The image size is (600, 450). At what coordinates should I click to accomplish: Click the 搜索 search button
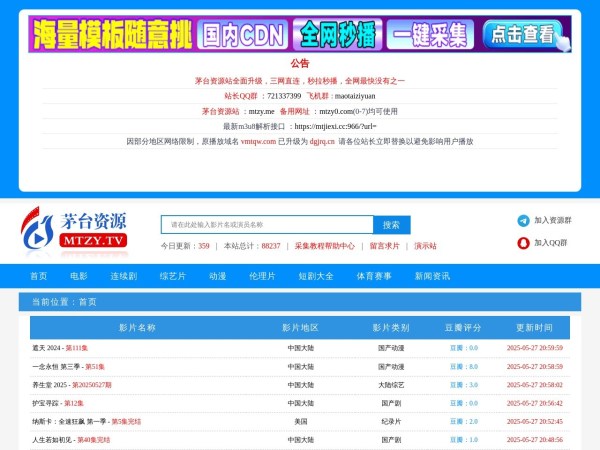[x=391, y=225]
